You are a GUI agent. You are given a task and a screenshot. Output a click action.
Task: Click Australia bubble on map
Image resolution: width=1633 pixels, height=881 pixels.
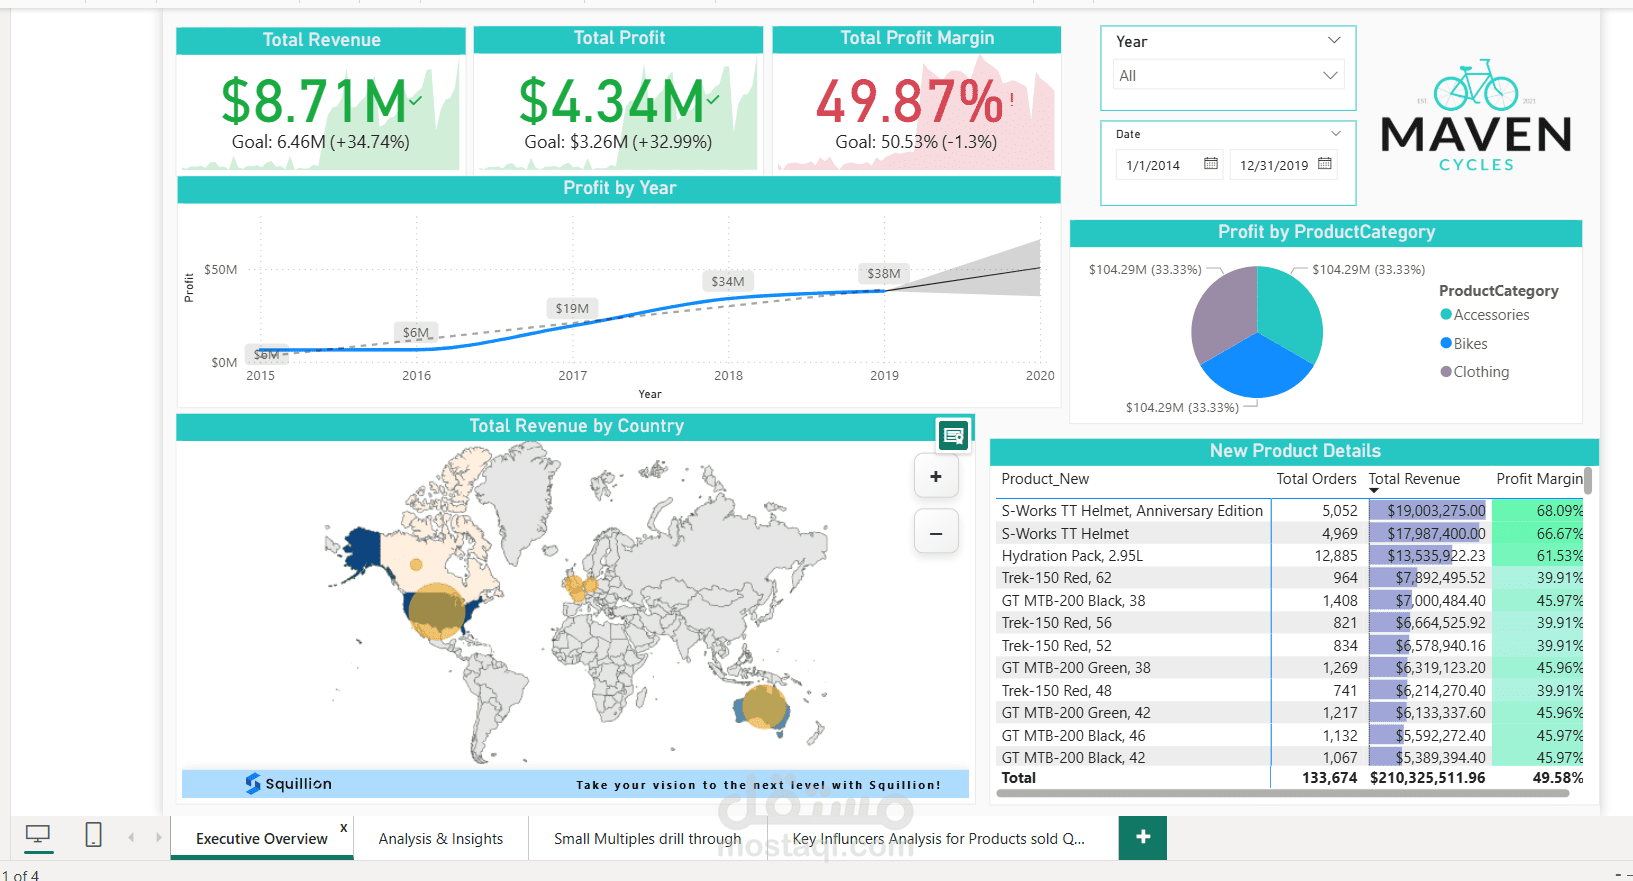765,706
